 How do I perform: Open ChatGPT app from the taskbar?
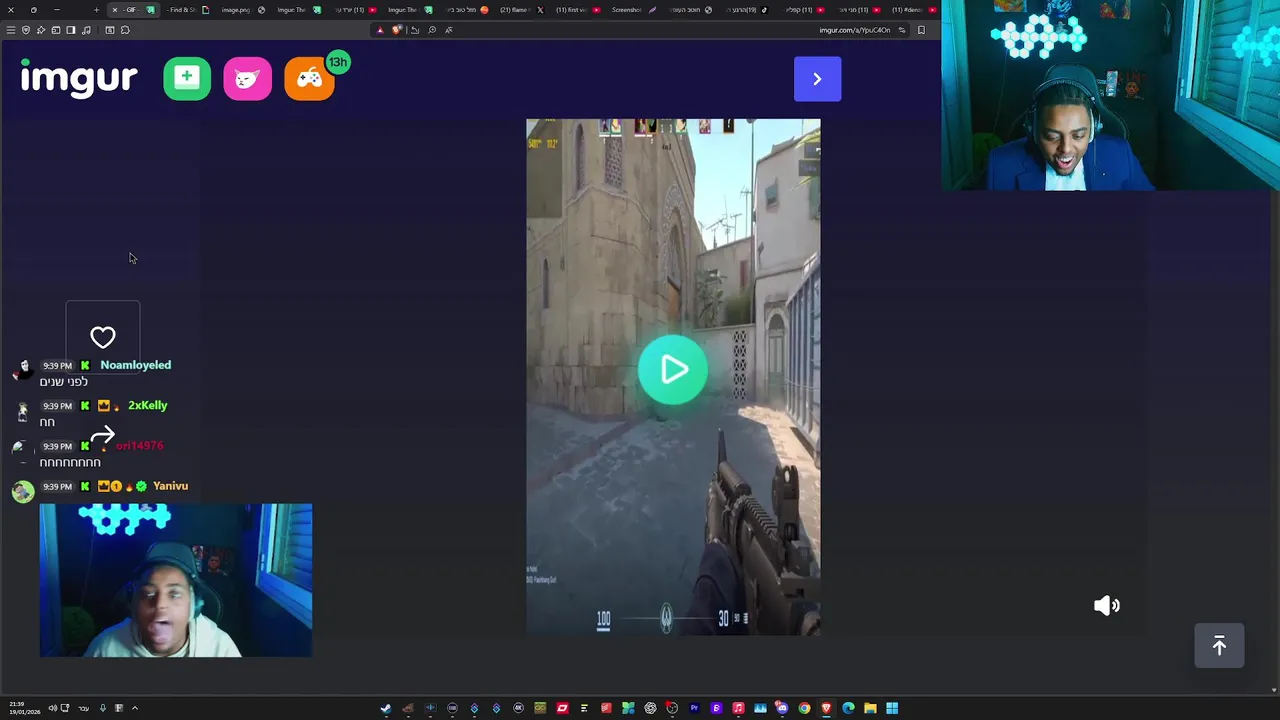click(x=651, y=708)
